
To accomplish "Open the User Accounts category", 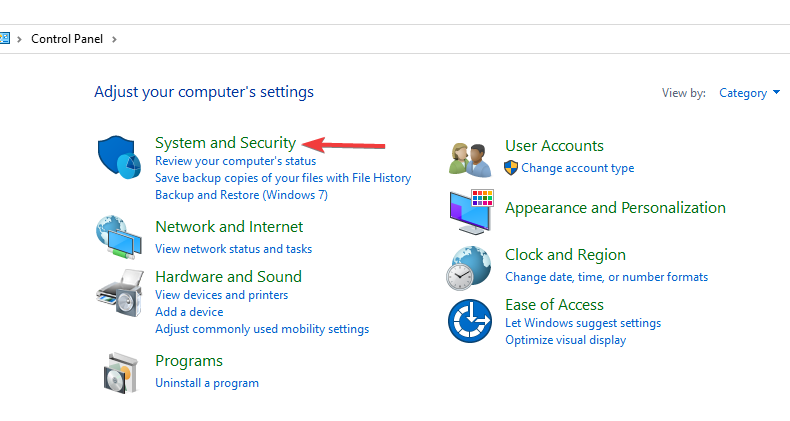I will (x=554, y=146).
